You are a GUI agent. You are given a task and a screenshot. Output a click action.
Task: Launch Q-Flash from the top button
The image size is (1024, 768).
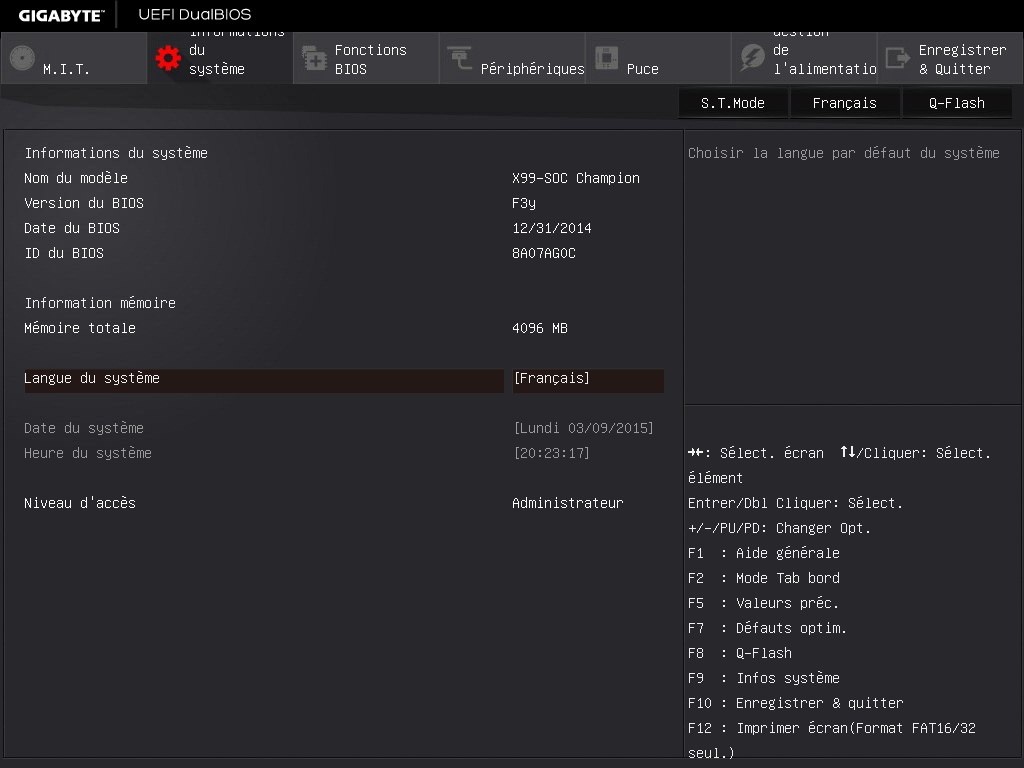(x=956, y=103)
